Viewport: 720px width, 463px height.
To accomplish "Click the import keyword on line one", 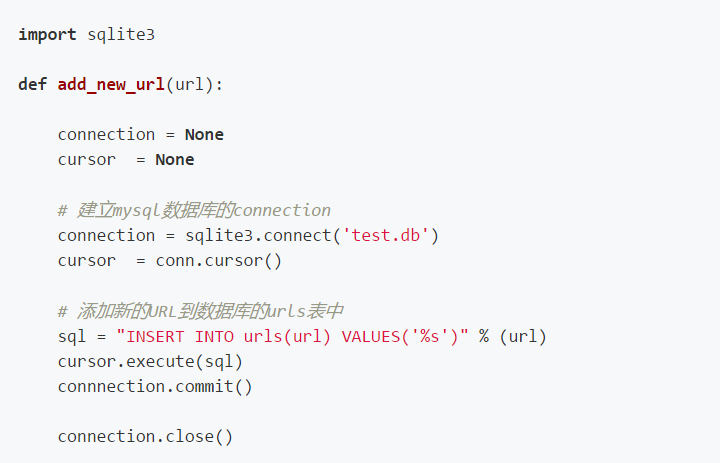I will point(47,35).
